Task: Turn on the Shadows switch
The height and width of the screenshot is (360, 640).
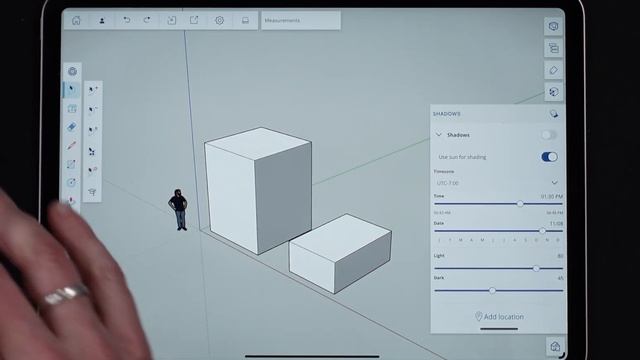Action: click(549, 135)
